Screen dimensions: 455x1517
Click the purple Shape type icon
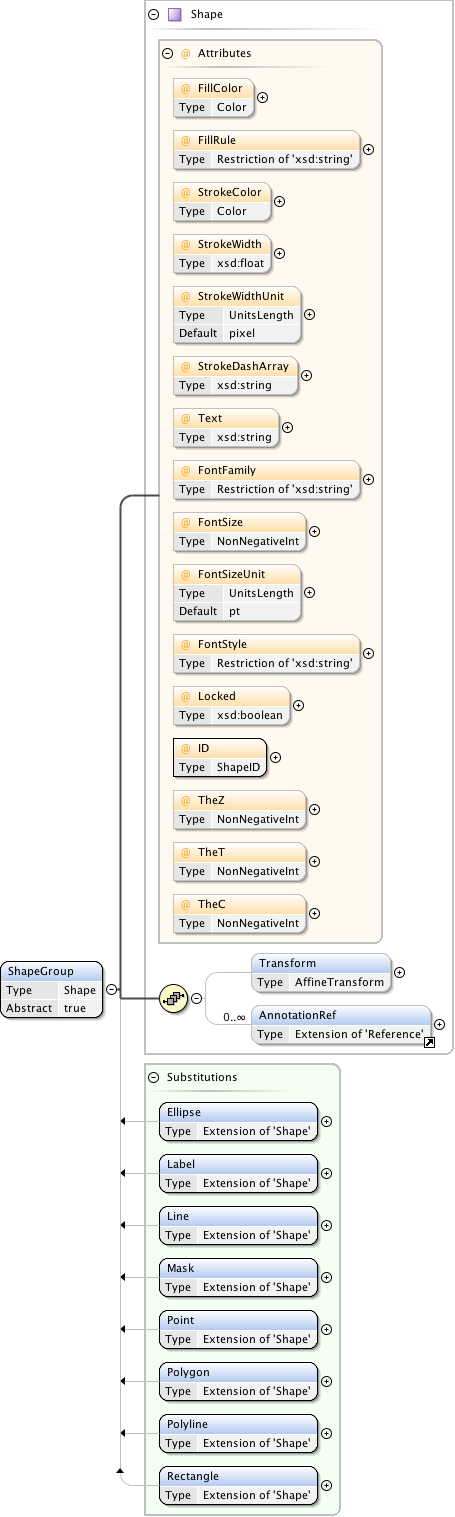click(x=174, y=15)
